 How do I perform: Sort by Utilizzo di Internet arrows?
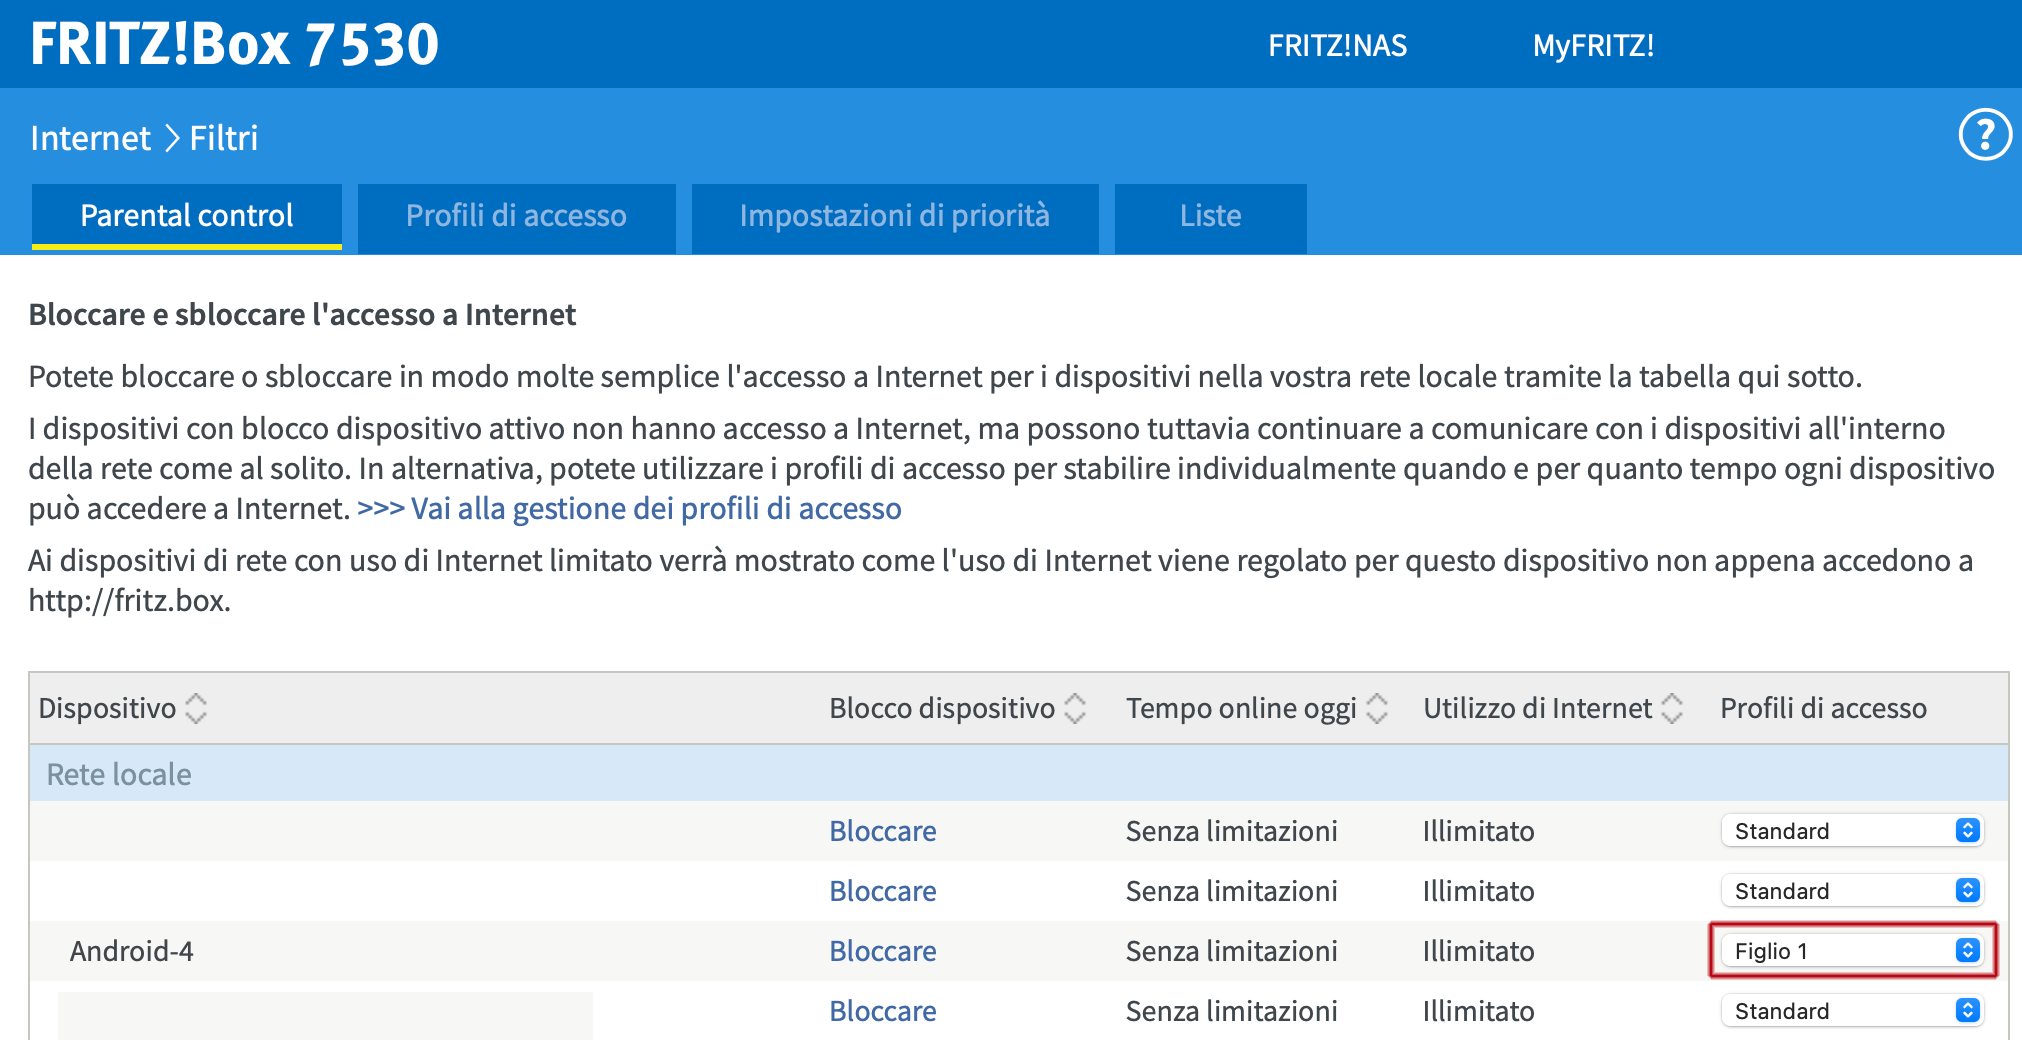point(1672,708)
